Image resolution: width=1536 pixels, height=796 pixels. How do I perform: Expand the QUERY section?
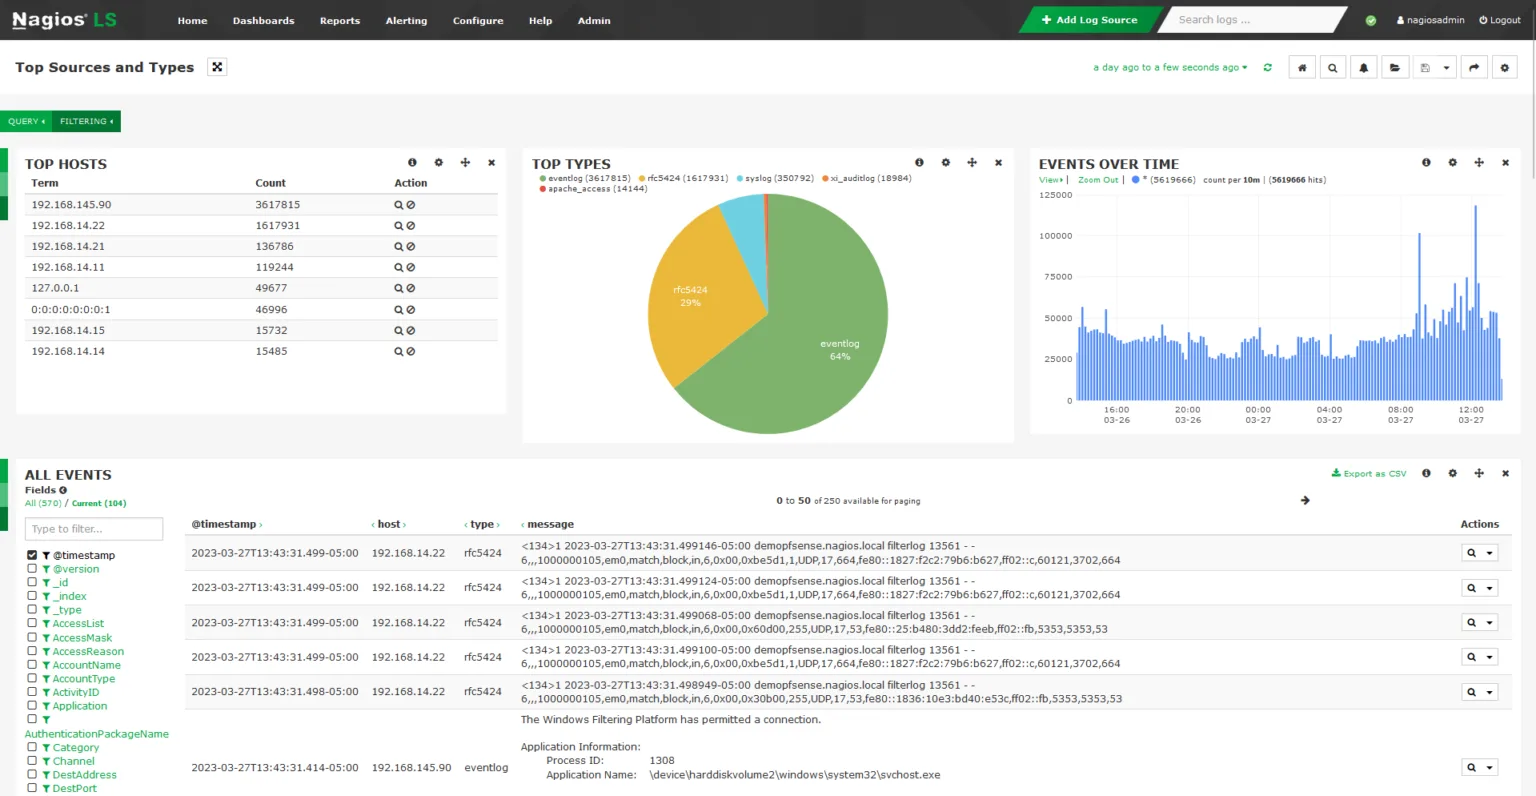[26, 121]
